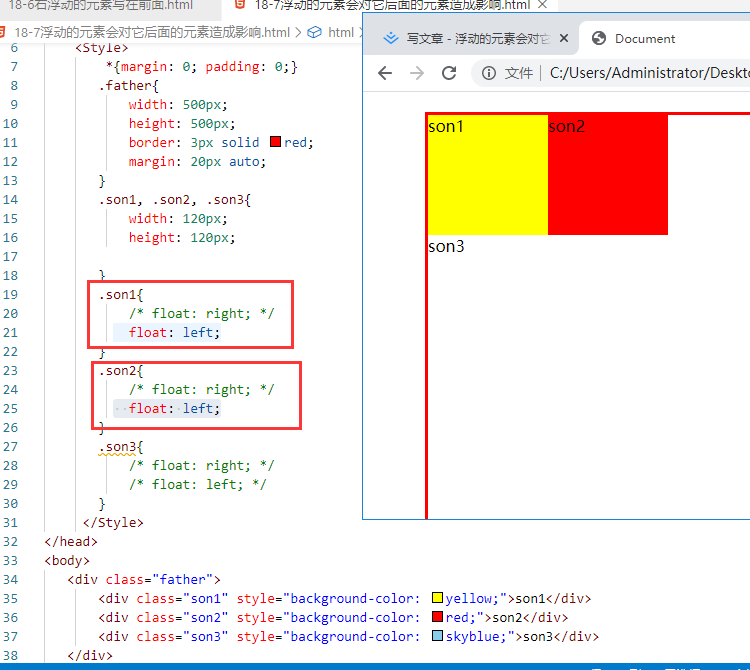The width and height of the screenshot is (750, 670).
Task: Click the </head> closing tag
Action: click(71, 541)
